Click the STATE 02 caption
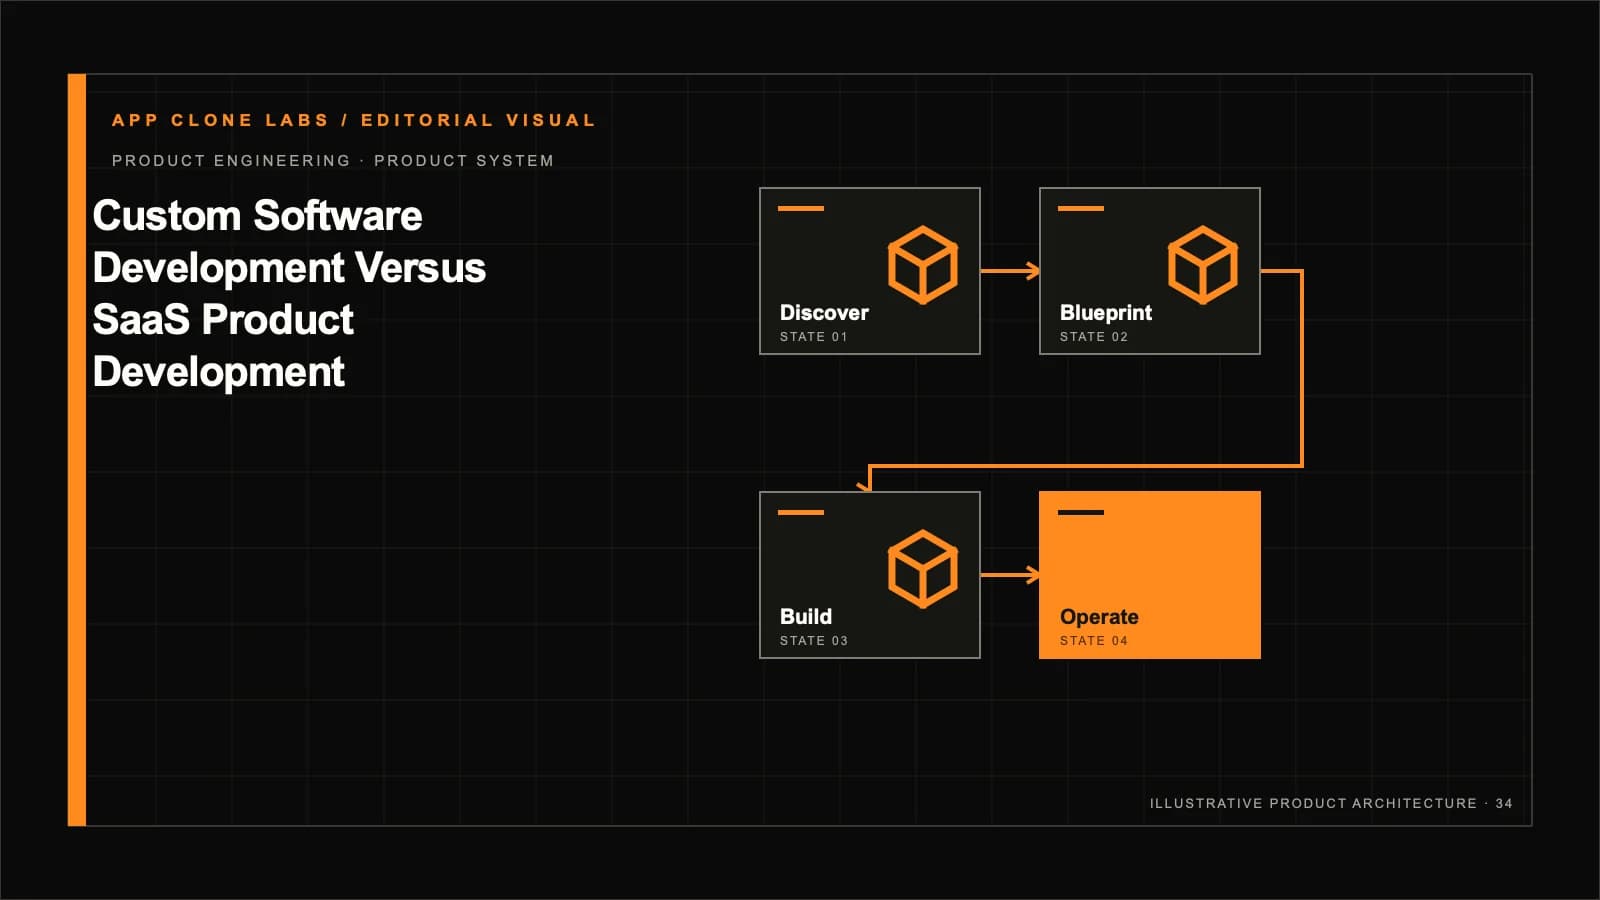 click(x=1094, y=337)
